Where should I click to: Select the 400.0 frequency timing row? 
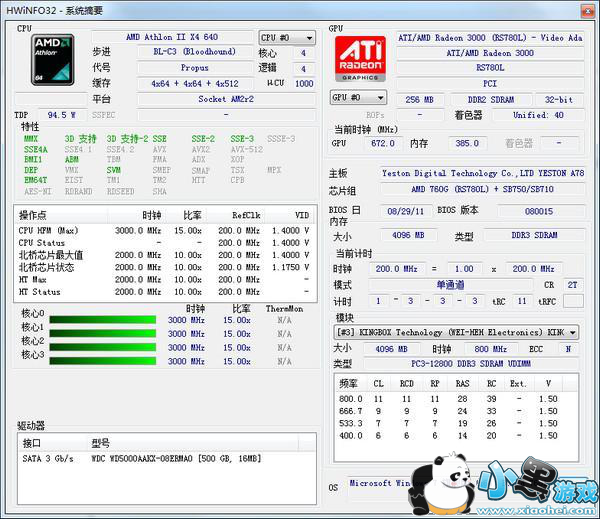pyautogui.click(x=455, y=436)
